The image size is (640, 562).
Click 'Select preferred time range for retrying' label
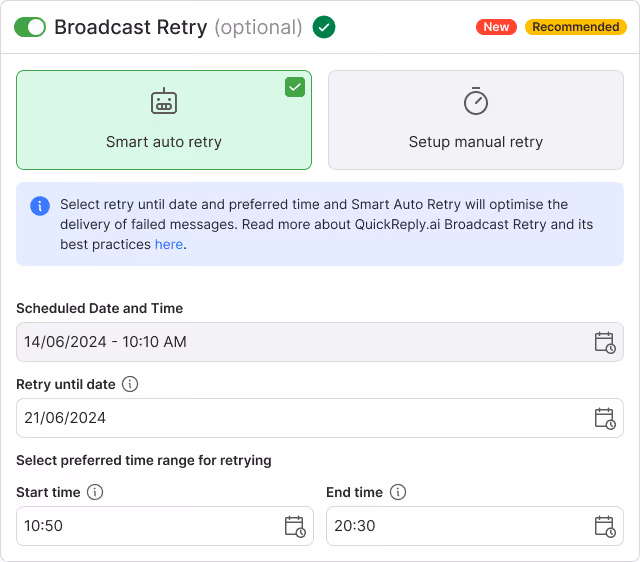[x=144, y=460]
